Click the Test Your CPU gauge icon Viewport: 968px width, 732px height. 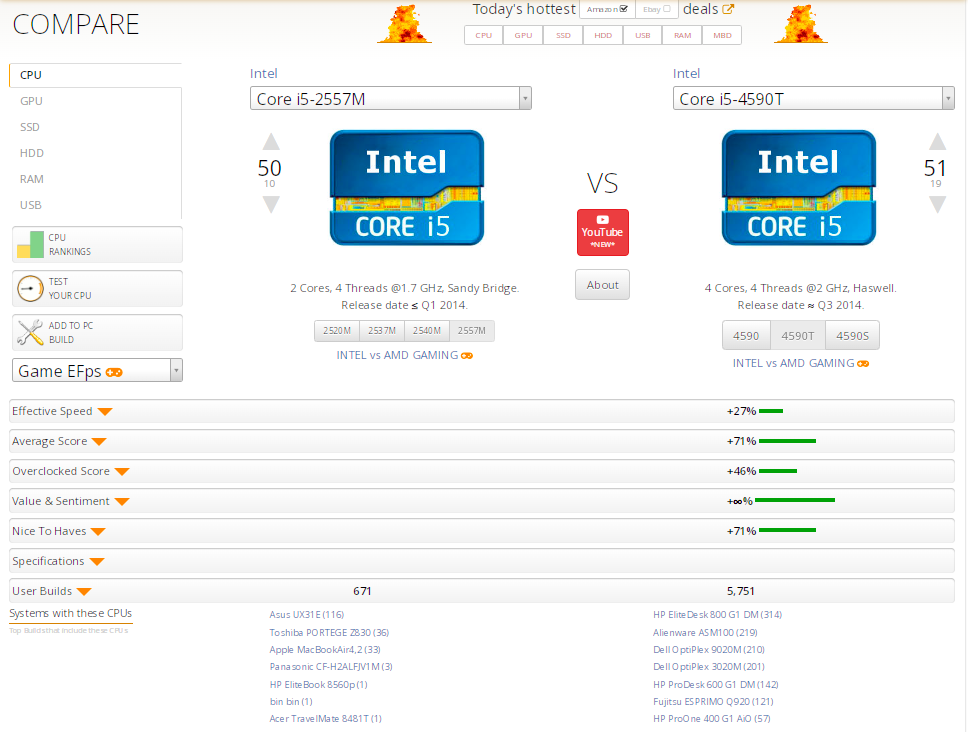(30, 288)
